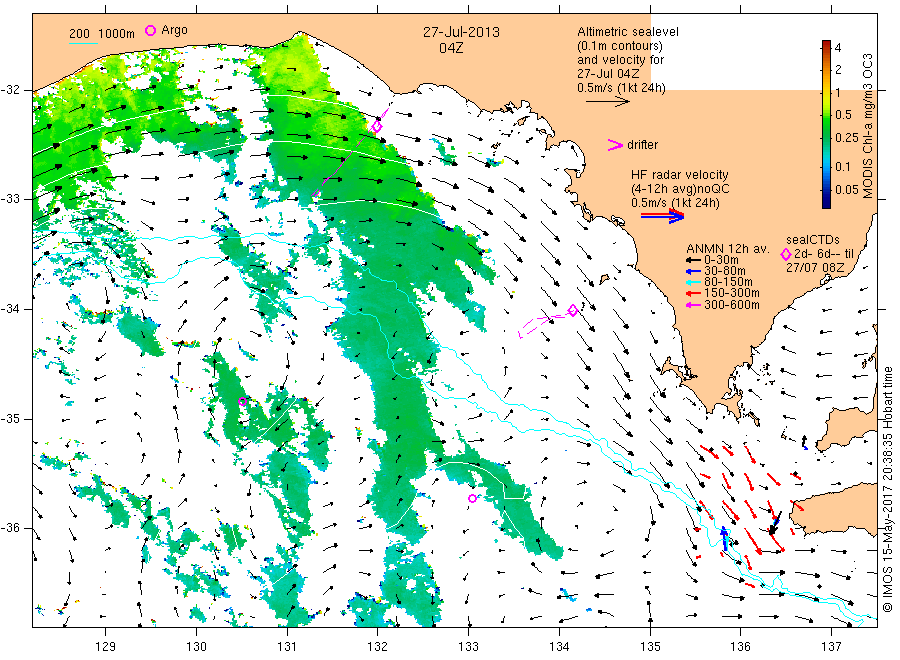Screen dimensions: 900x660
Task: Click the Argo circle marker near 133E 35.7S
Action: (472, 498)
